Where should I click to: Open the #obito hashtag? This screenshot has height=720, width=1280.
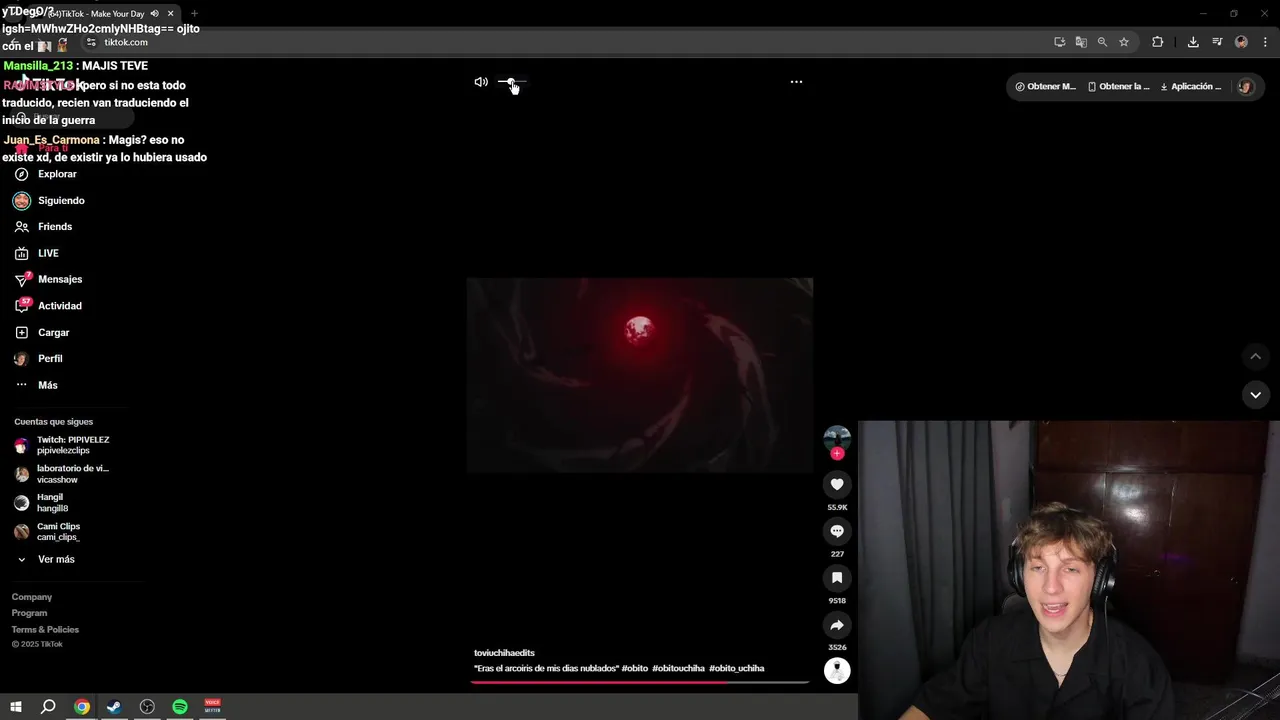tap(635, 668)
